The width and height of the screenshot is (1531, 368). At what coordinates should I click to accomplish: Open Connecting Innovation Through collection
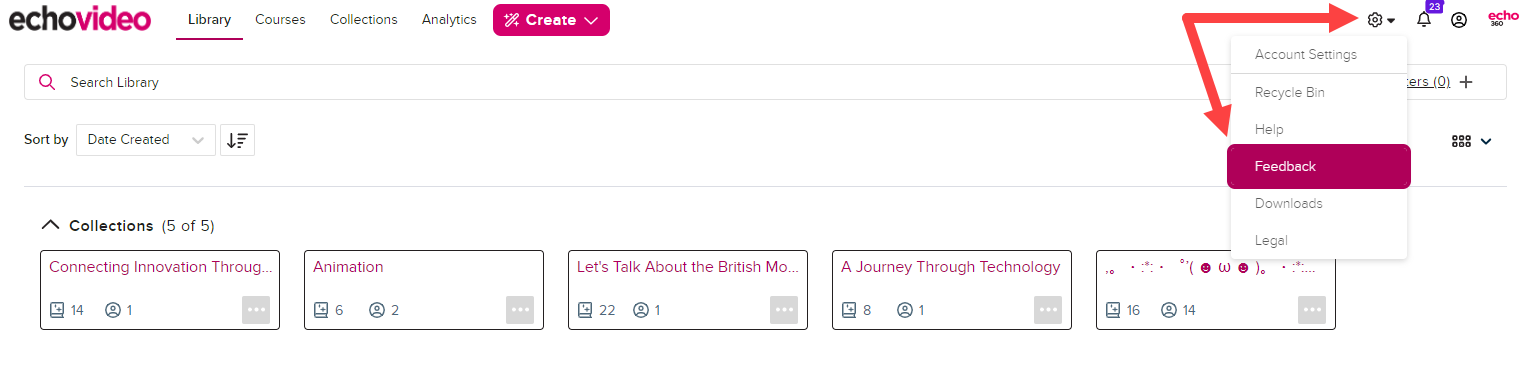(x=161, y=267)
